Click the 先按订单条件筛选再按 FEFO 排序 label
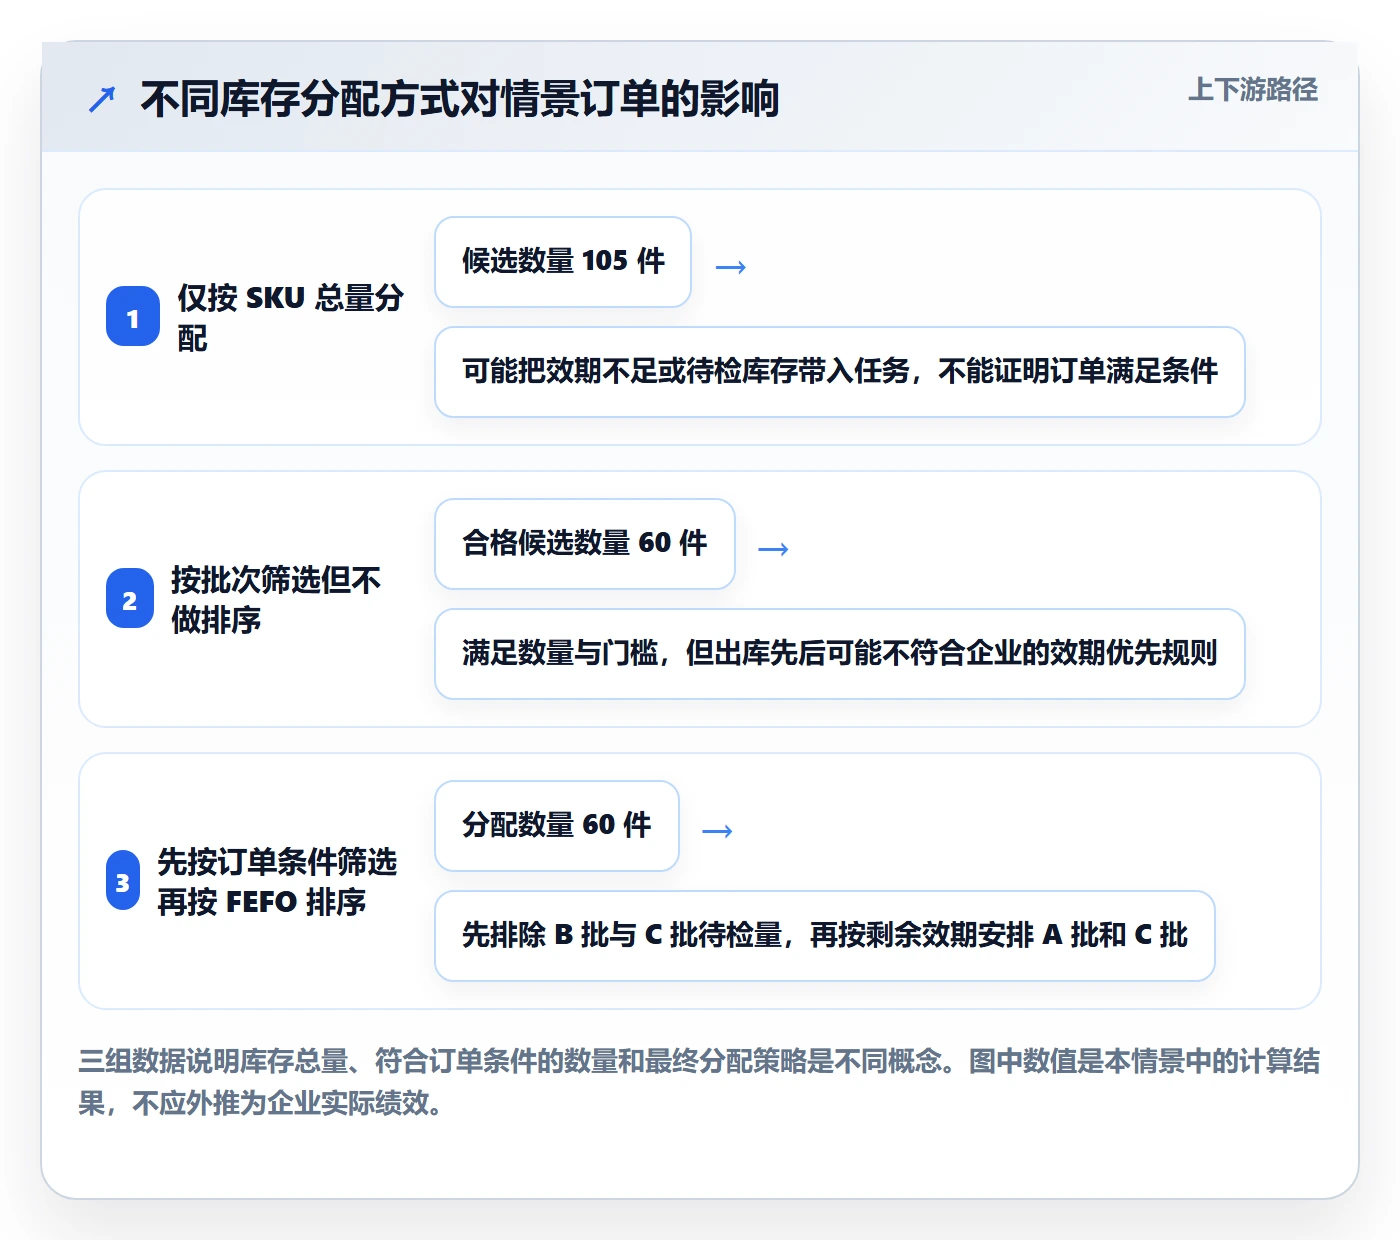This screenshot has height=1240, width=1400. [x=277, y=881]
